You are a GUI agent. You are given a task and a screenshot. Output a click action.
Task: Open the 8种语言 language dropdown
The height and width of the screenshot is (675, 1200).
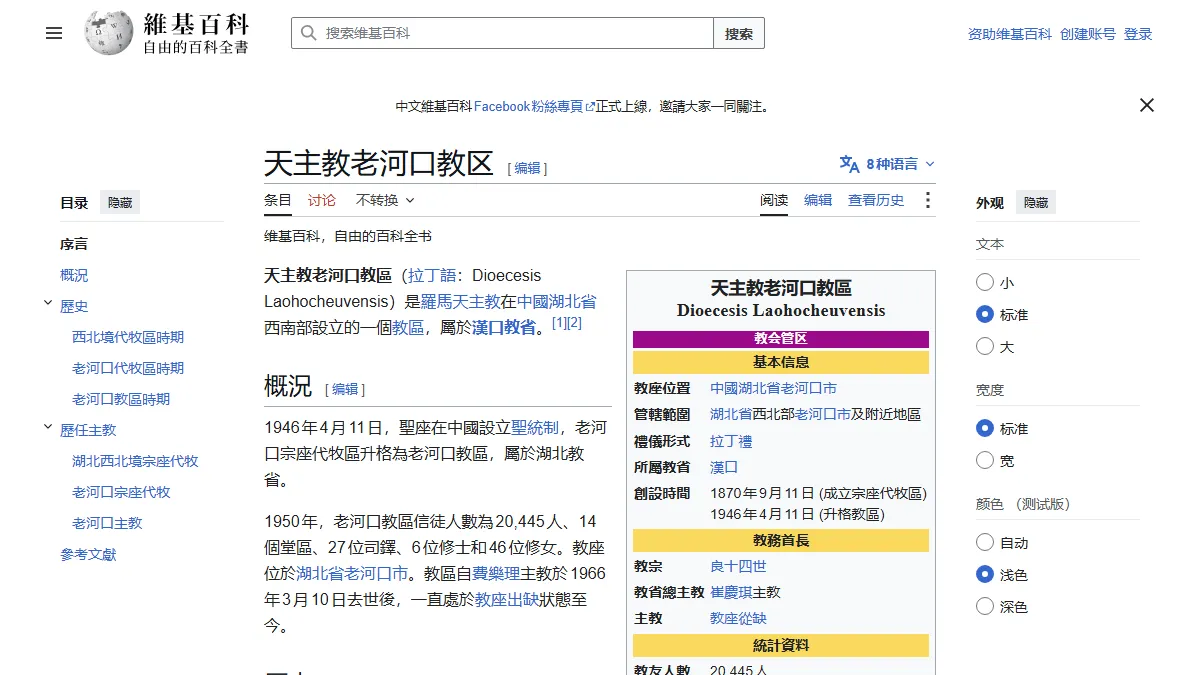pos(887,164)
